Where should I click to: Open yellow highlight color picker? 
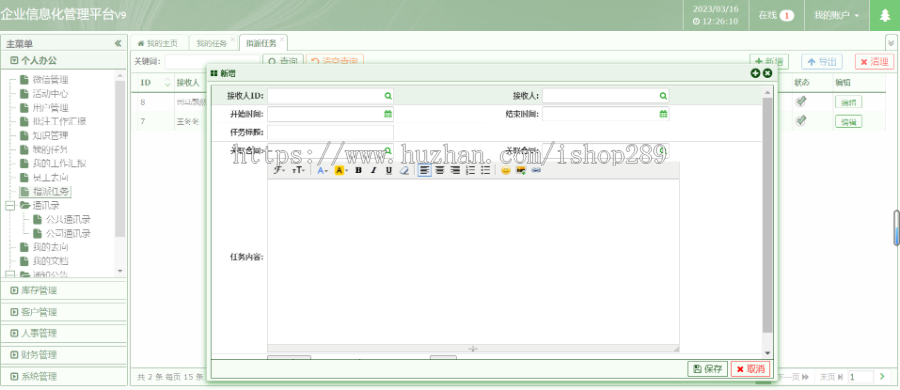tap(341, 170)
